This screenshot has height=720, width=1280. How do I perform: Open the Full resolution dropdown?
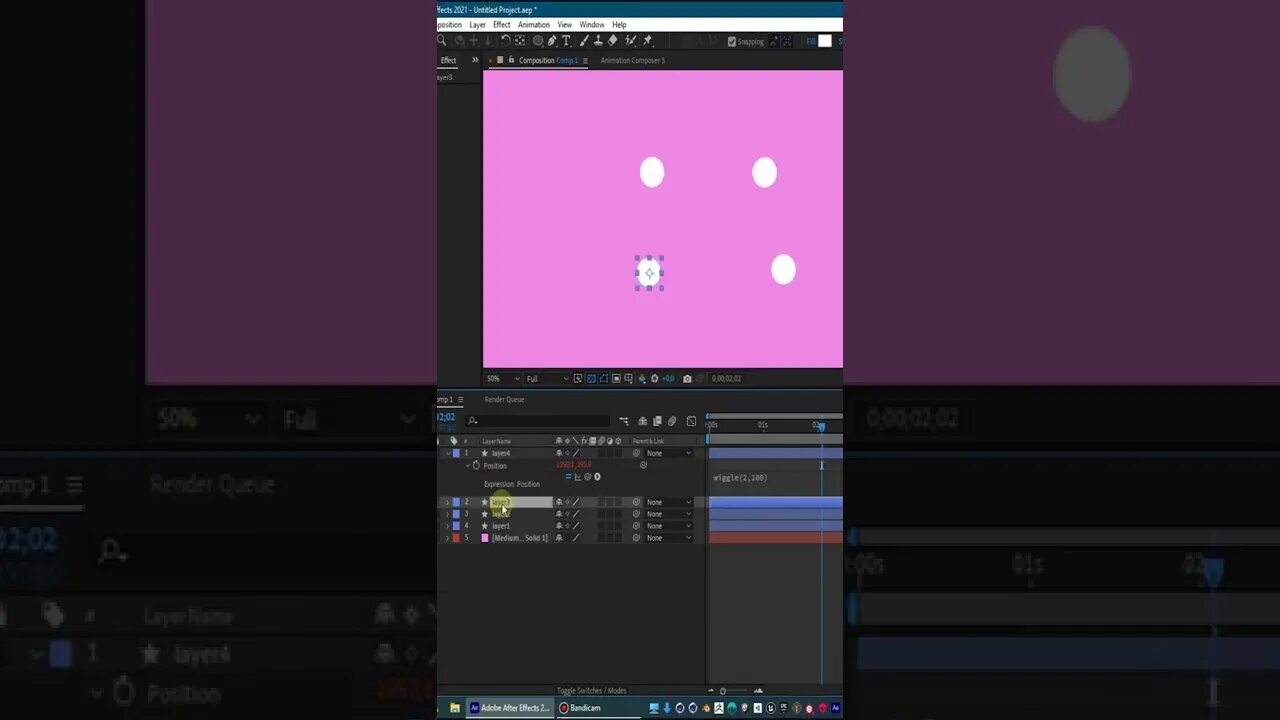547,379
